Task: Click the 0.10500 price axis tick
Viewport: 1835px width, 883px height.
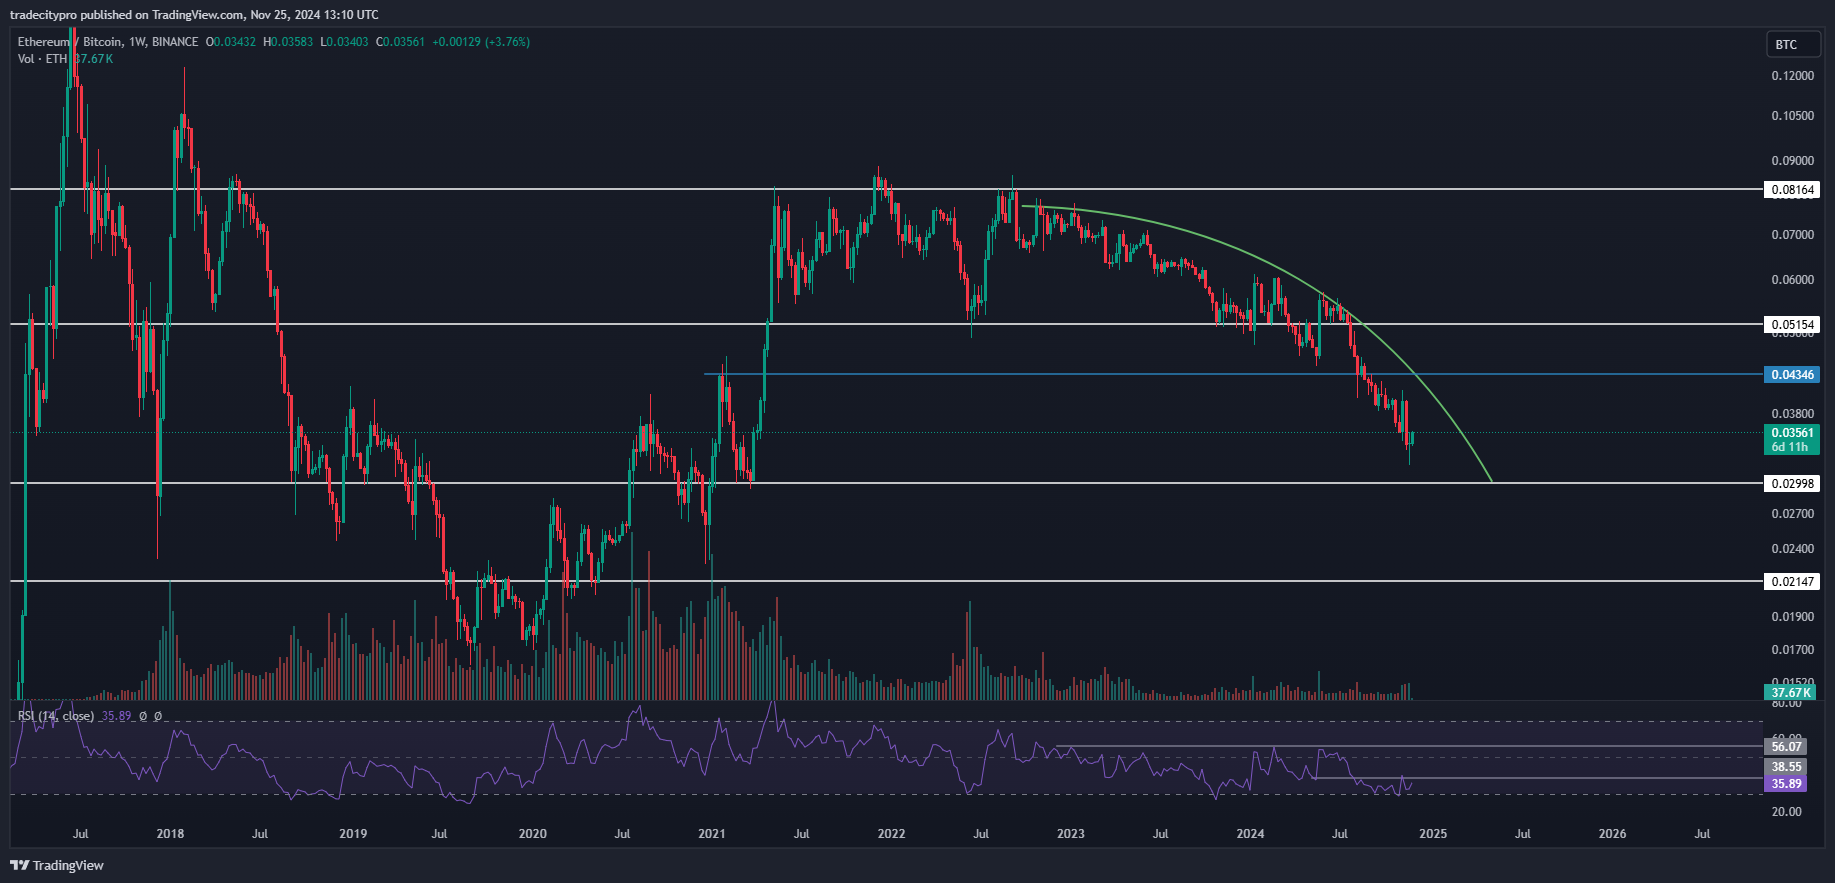Action: click(1792, 116)
